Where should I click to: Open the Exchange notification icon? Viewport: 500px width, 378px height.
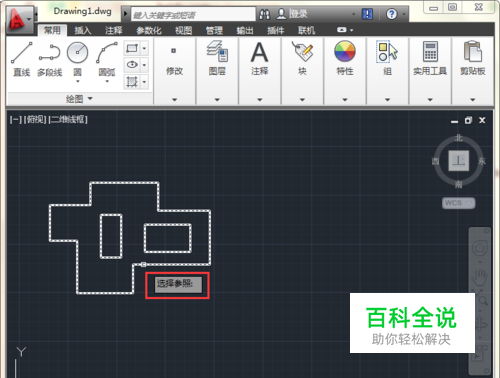click(367, 14)
